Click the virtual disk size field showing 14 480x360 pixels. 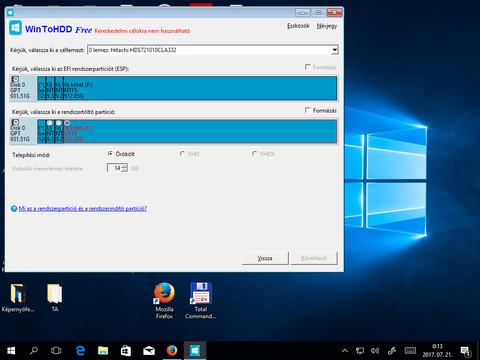coord(114,168)
